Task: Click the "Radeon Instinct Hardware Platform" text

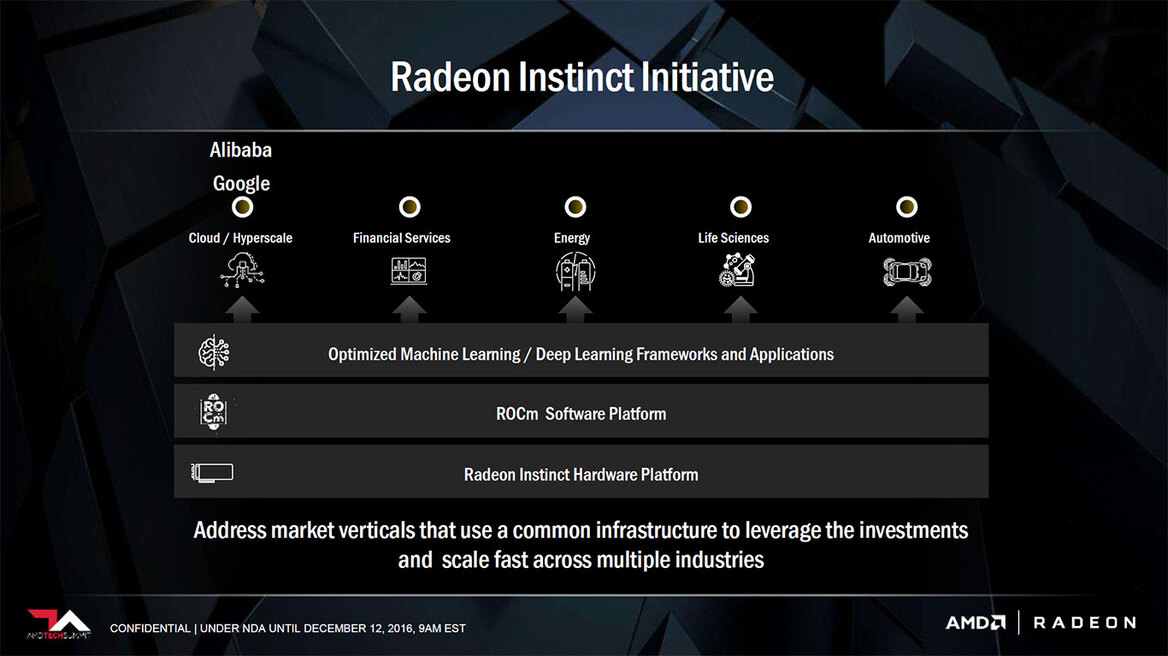Action: click(581, 474)
